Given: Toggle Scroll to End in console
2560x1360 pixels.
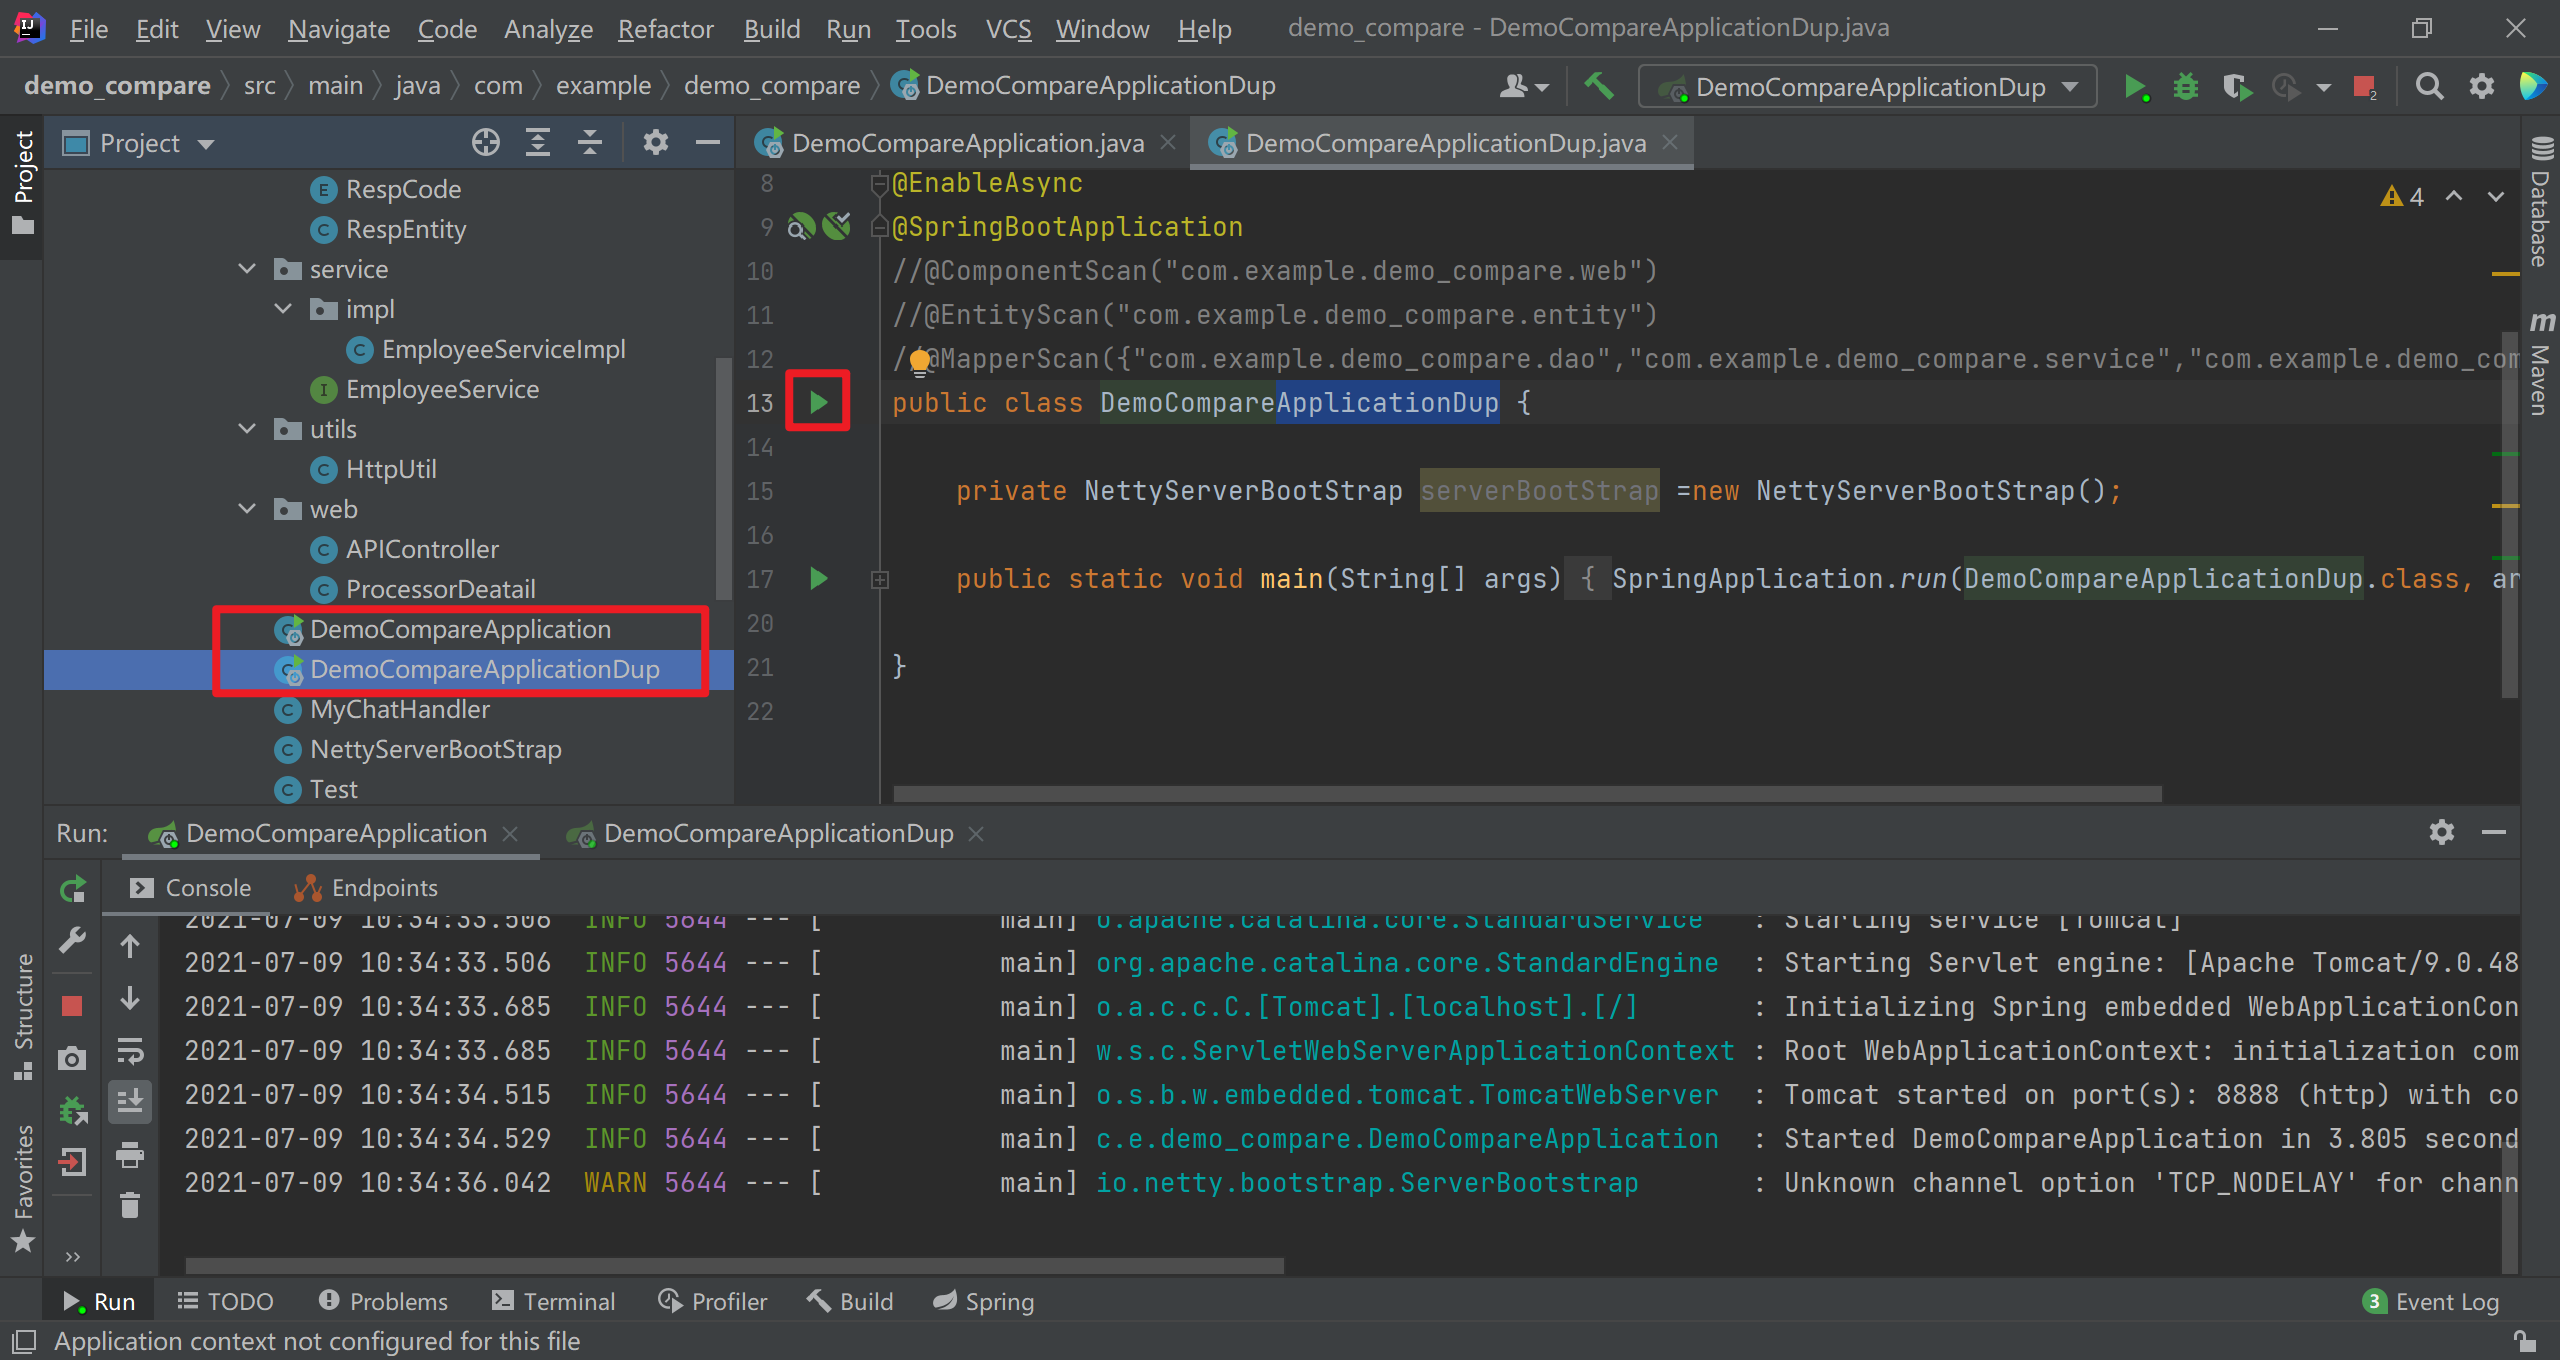Looking at the screenshot, I should [x=130, y=1101].
